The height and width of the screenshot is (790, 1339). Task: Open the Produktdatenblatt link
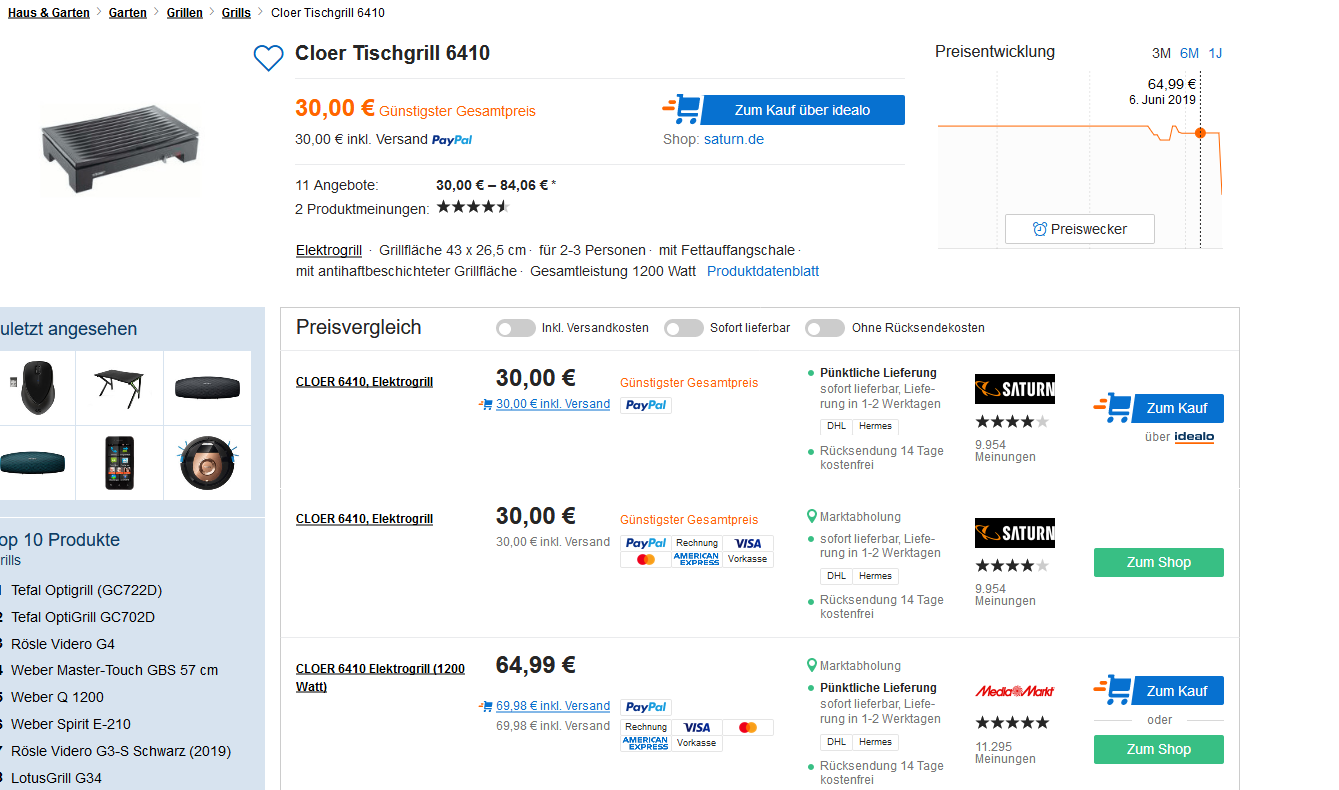click(762, 271)
